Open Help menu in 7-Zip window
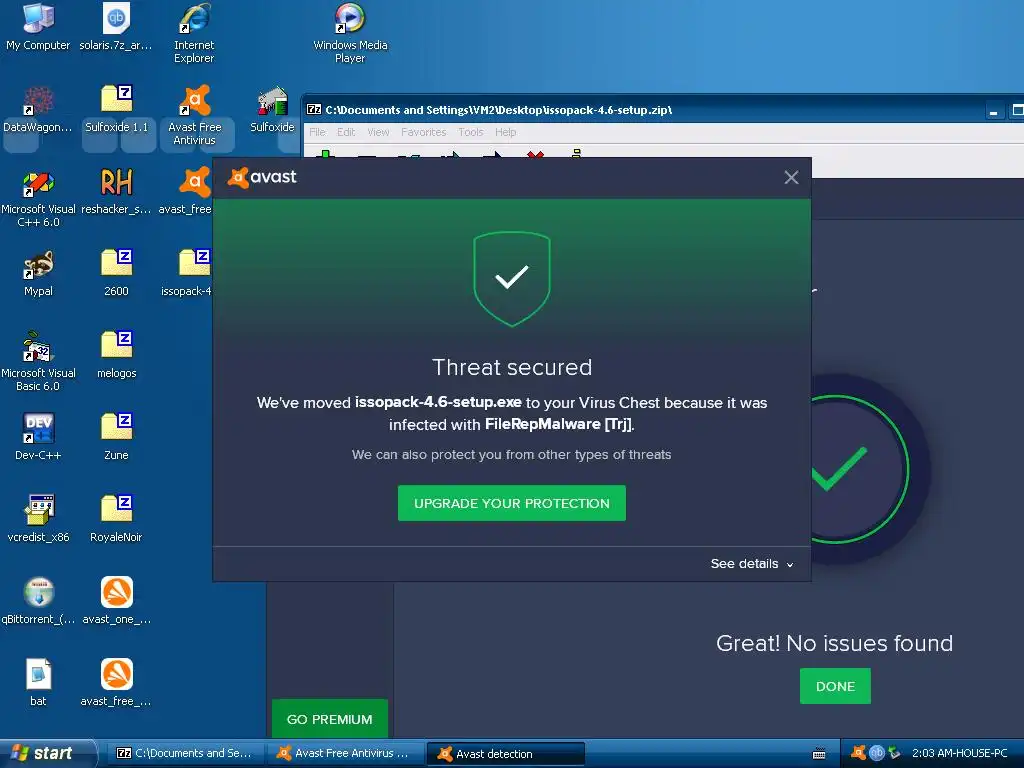The height and width of the screenshot is (768, 1024). [505, 132]
